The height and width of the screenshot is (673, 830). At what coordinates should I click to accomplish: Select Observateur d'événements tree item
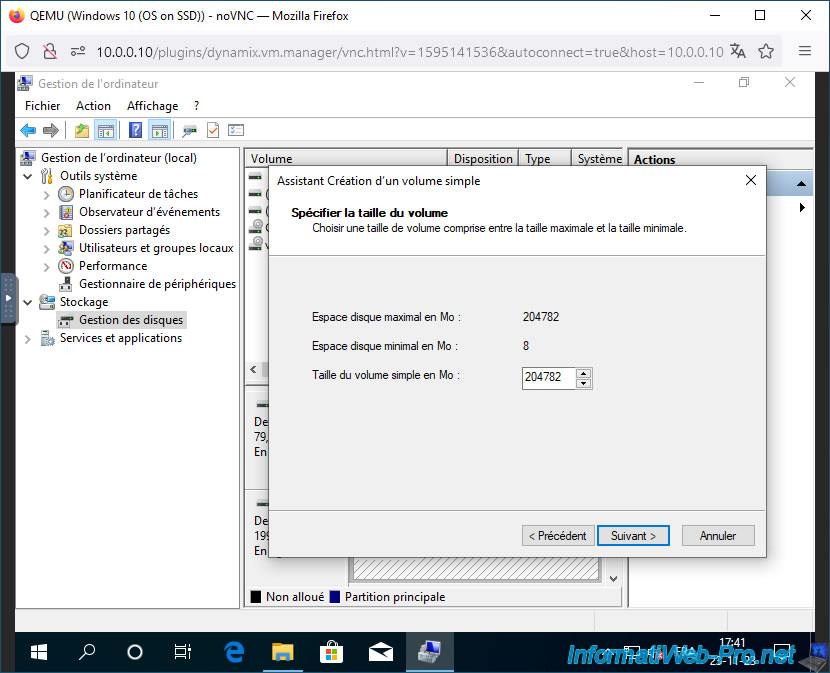pyautogui.click(x=149, y=212)
